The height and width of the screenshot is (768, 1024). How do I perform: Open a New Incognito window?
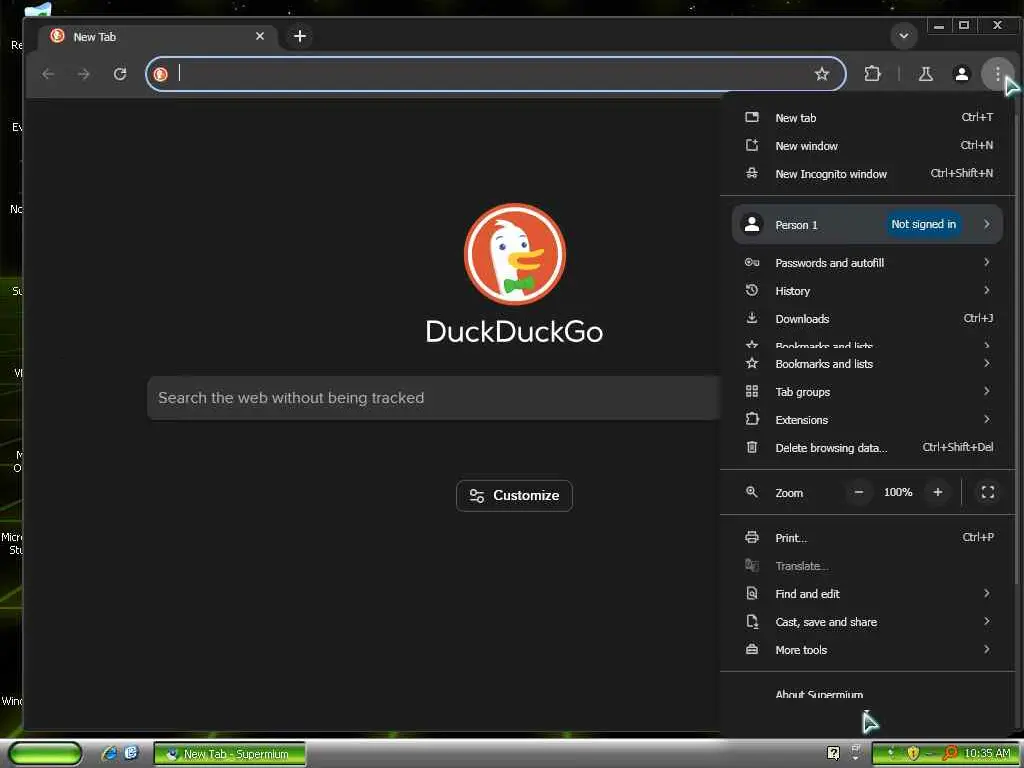tap(869, 174)
